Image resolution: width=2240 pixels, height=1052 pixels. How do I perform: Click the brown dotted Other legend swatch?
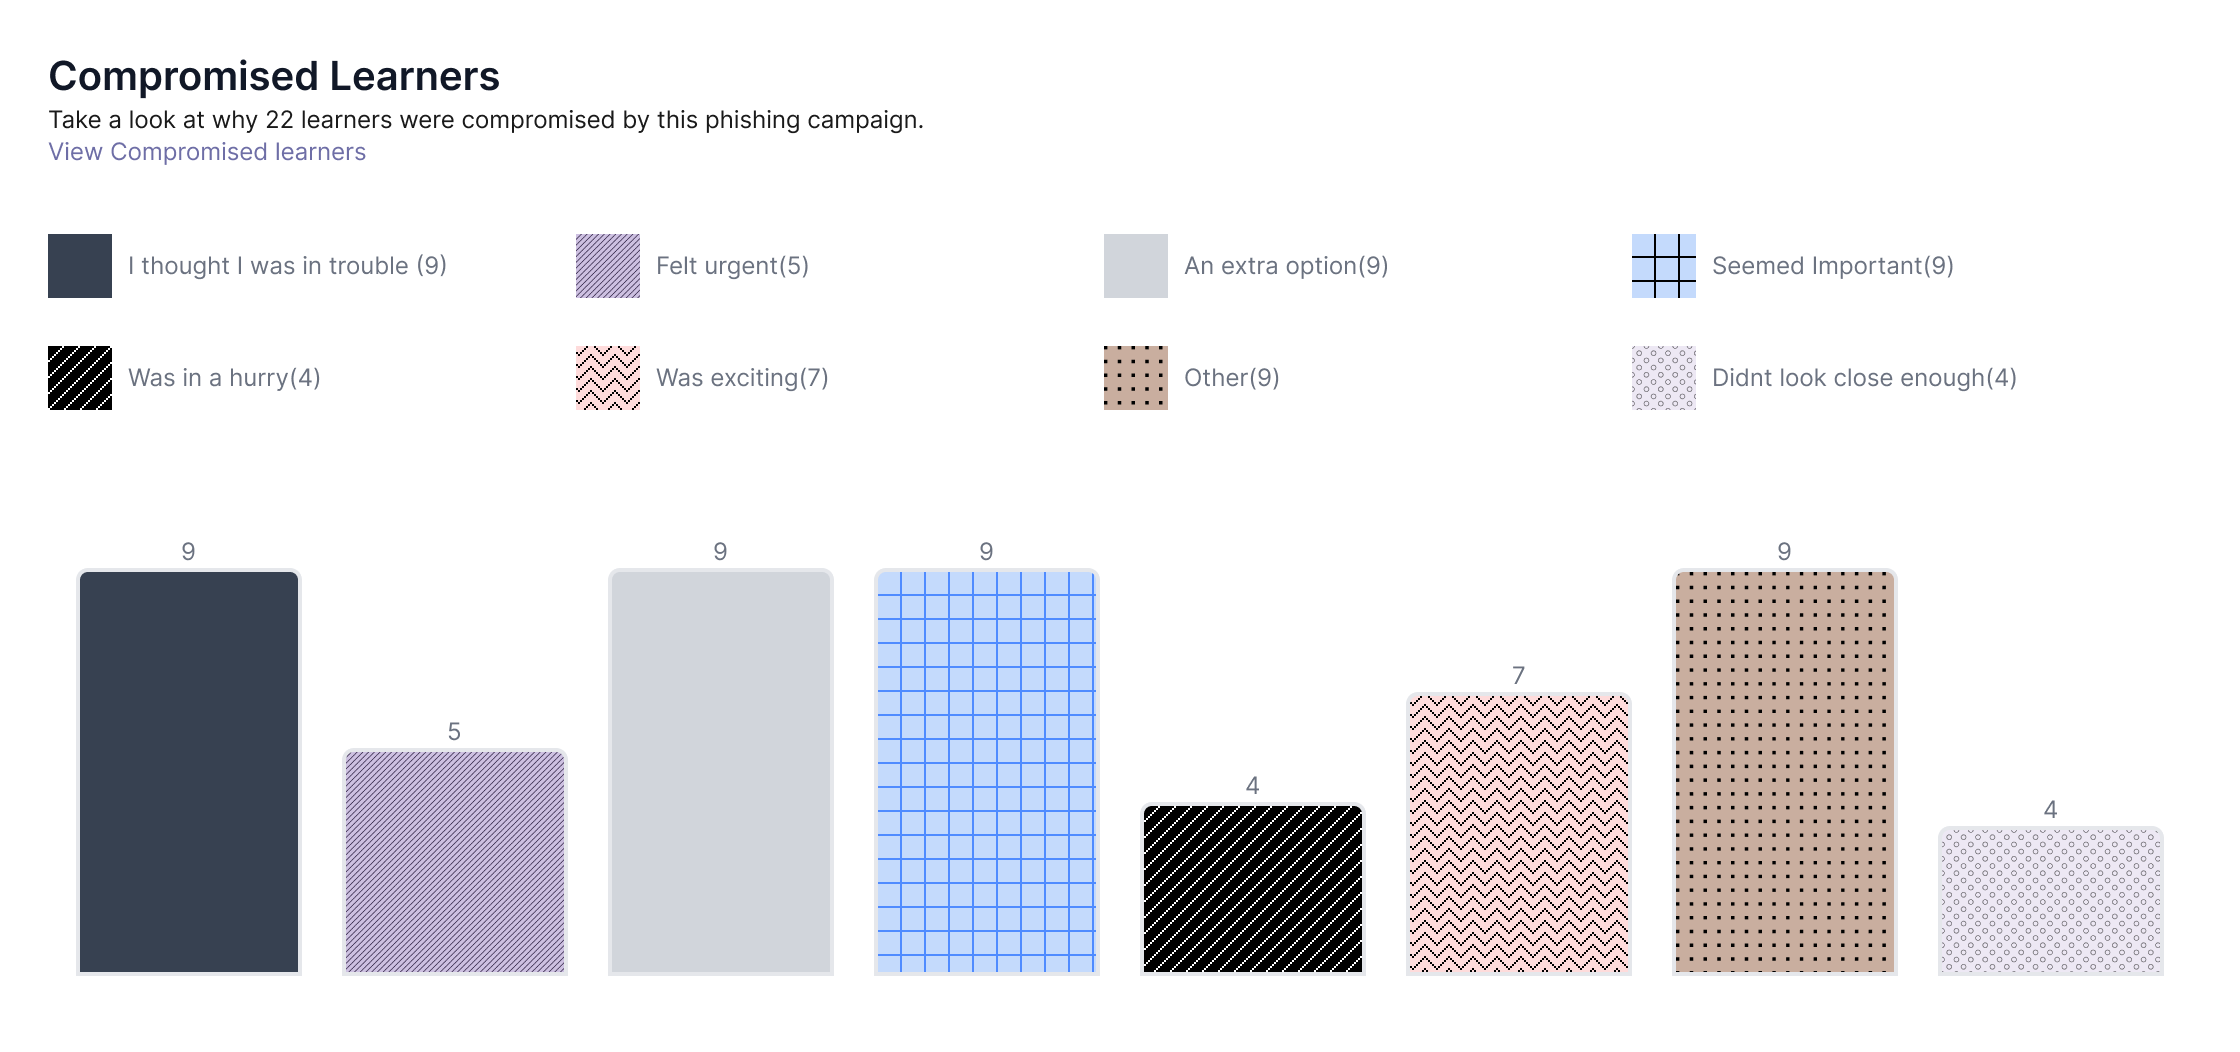(1136, 378)
